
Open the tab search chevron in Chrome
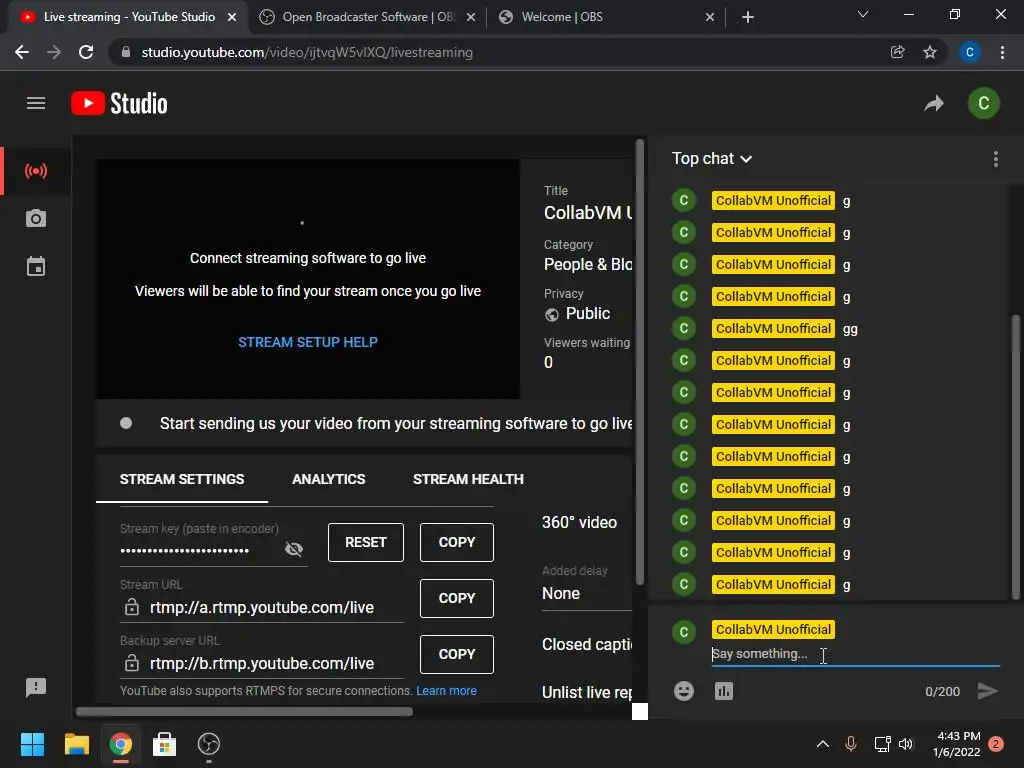[x=863, y=14]
